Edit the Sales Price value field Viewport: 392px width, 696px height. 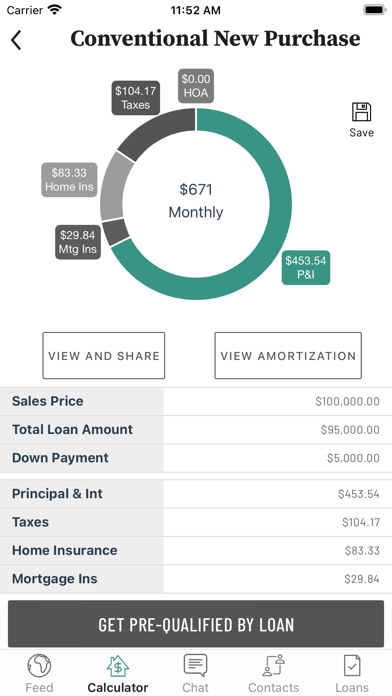277,401
